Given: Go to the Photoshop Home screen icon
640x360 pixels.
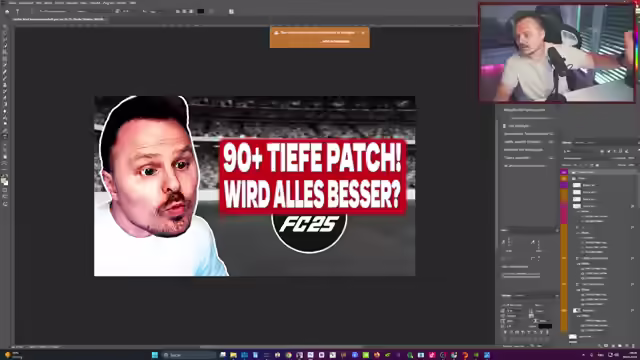Looking at the screenshot, I should 7,12.
